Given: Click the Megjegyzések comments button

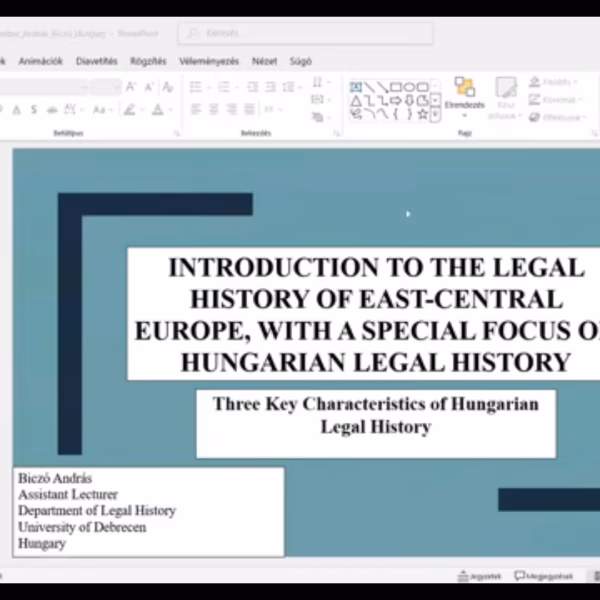Looking at the screenshot, I should [x=544, y=576].
